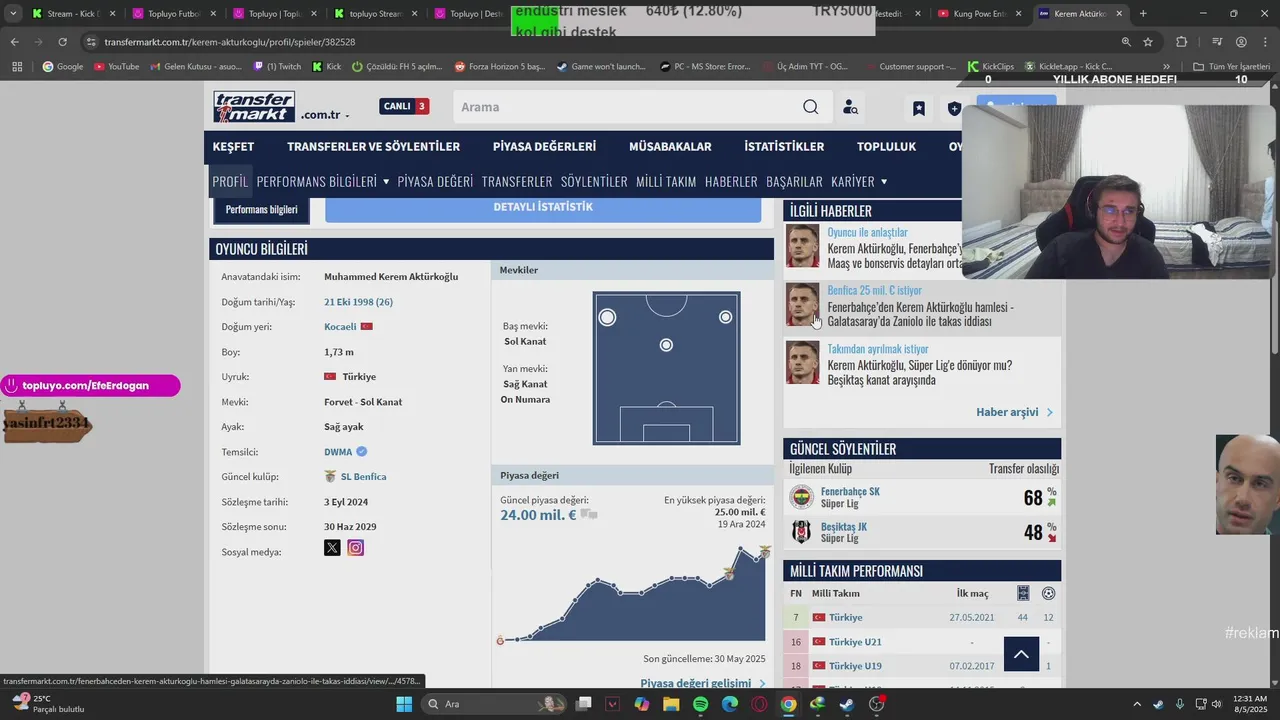The height and width of the screenshot is (720, 1280).
Task: Click the Beşiktaş JK club logo in rumours
Action: (802, 532)
